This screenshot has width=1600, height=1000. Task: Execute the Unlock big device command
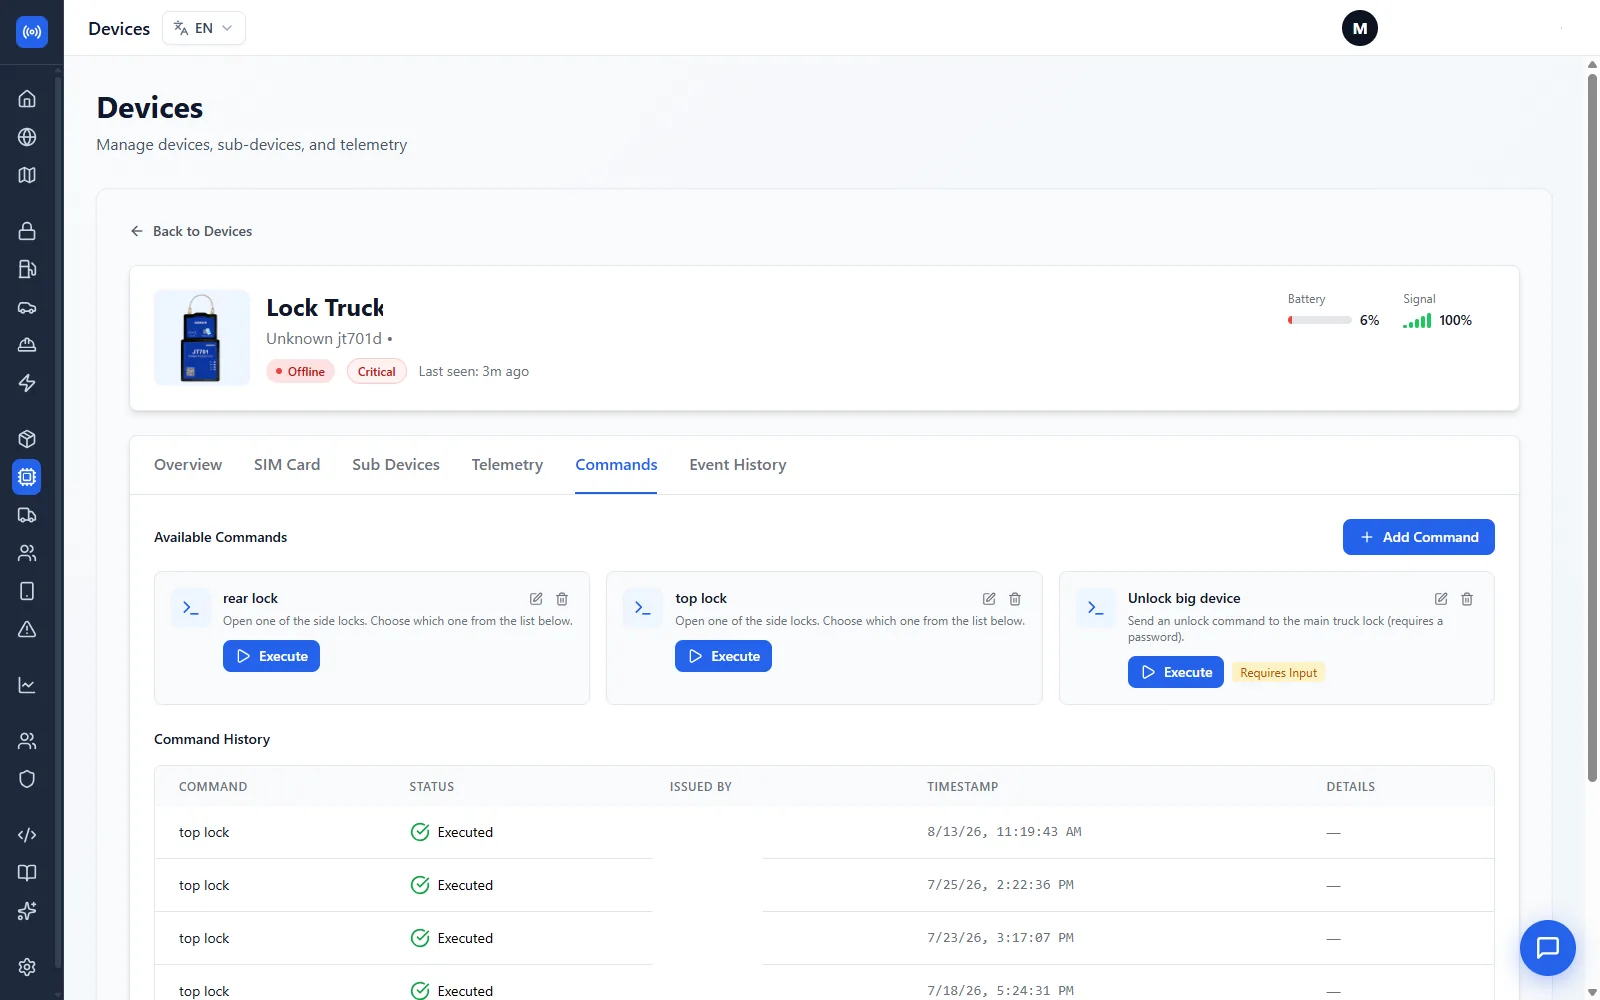click(1175, 672)
